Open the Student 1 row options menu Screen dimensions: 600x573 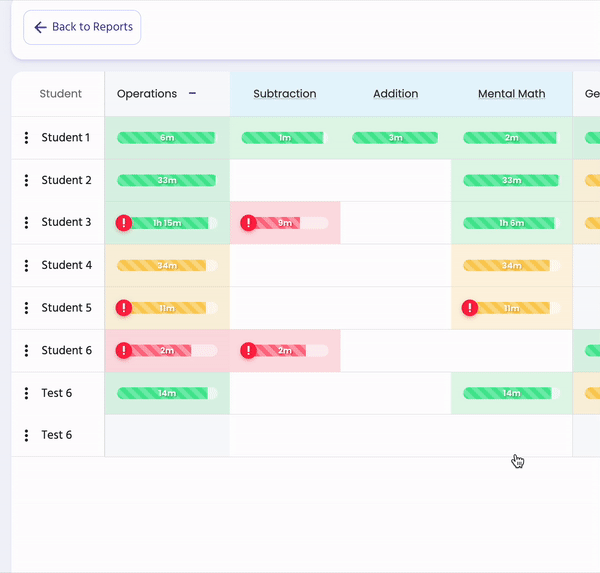pyautogui.click(x=26, y=138)
